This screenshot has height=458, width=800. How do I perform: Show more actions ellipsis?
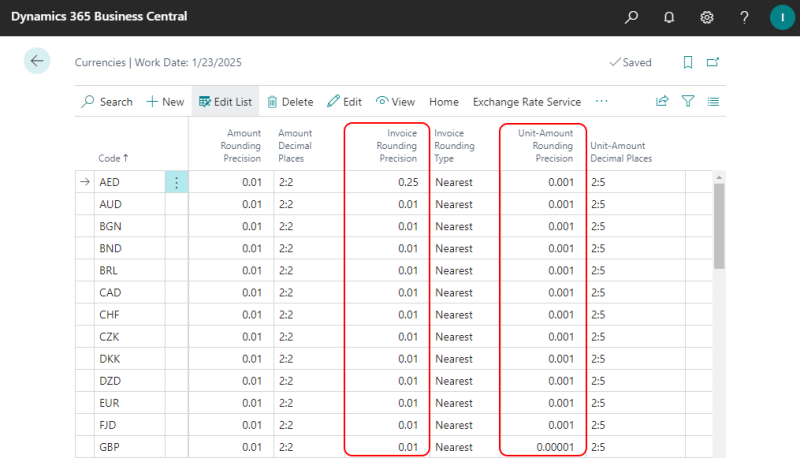coord(602,101)
